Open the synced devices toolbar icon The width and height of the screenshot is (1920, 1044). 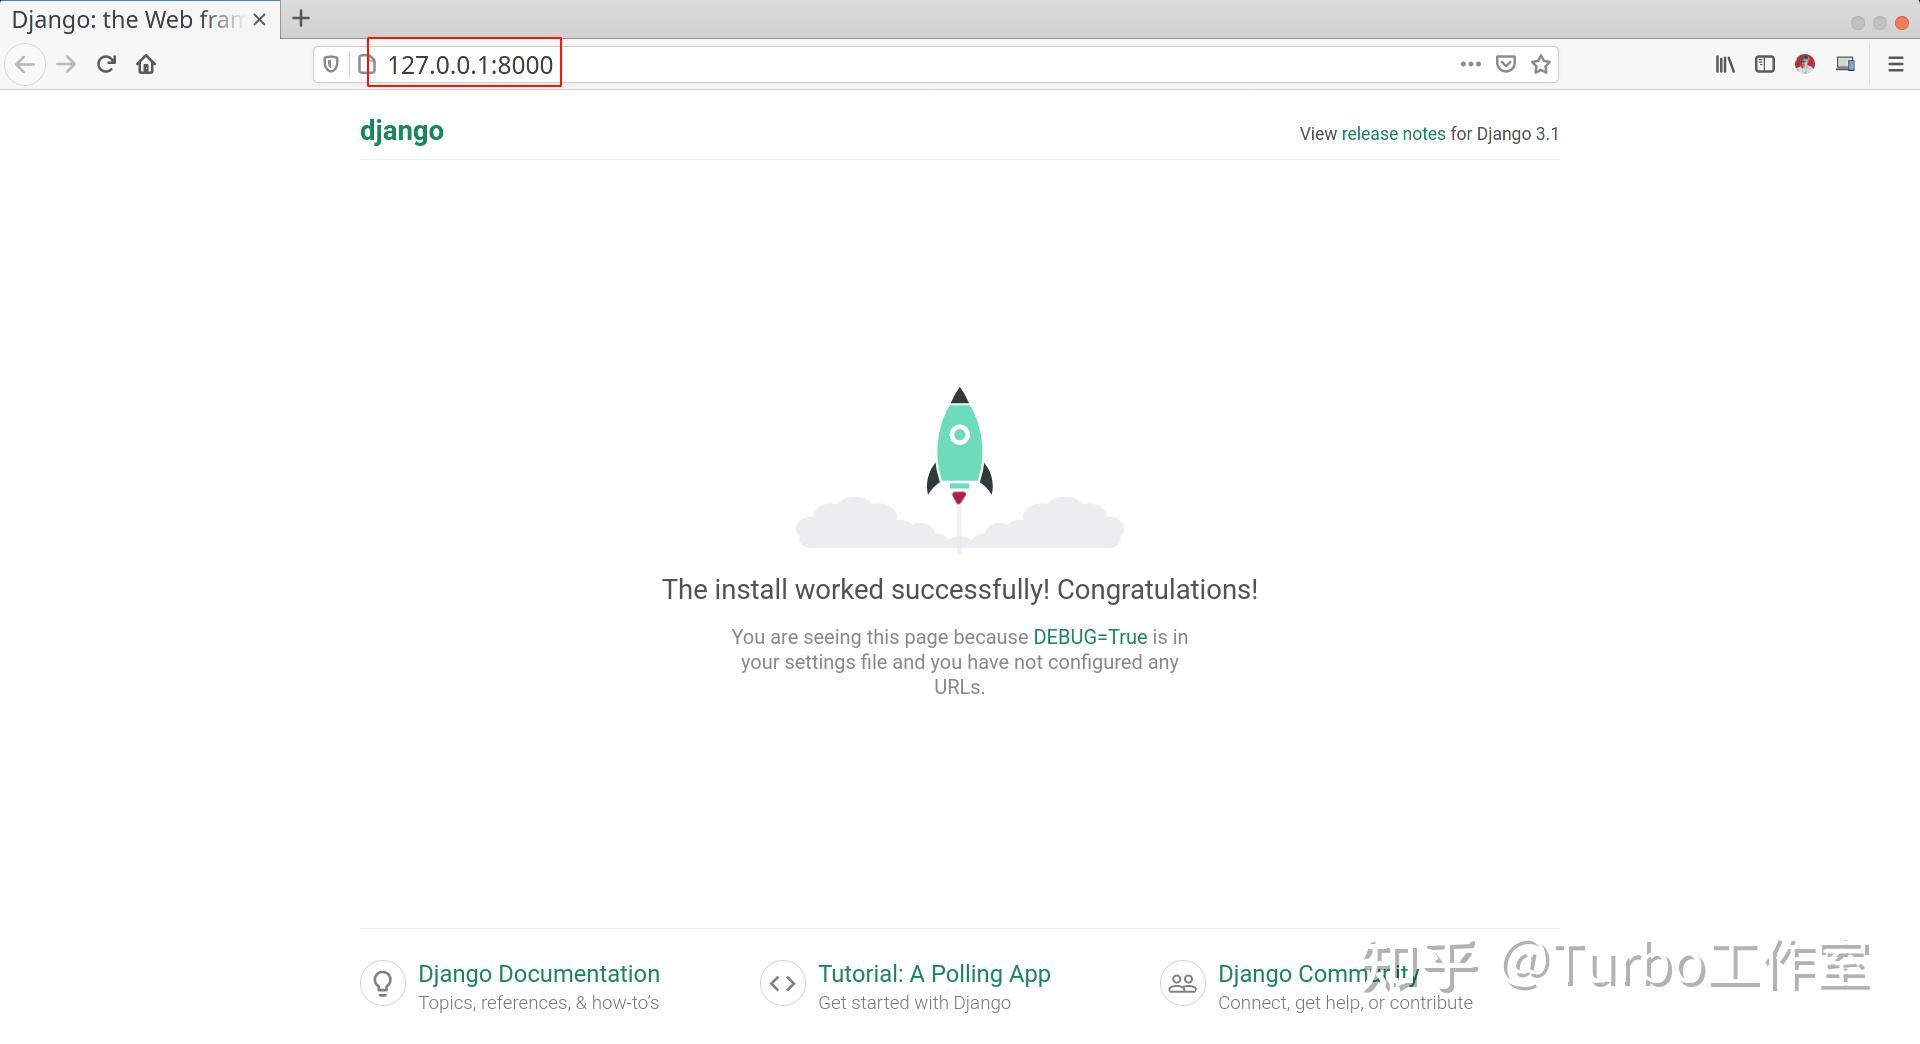1845,64
